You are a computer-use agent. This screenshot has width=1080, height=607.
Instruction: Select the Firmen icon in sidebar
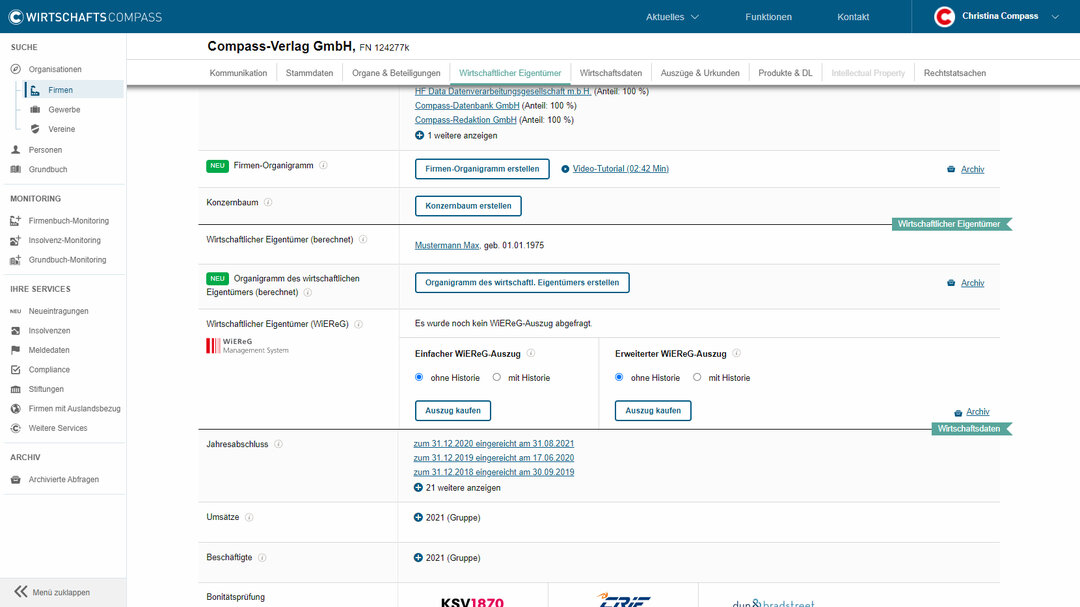click(35, 90)
